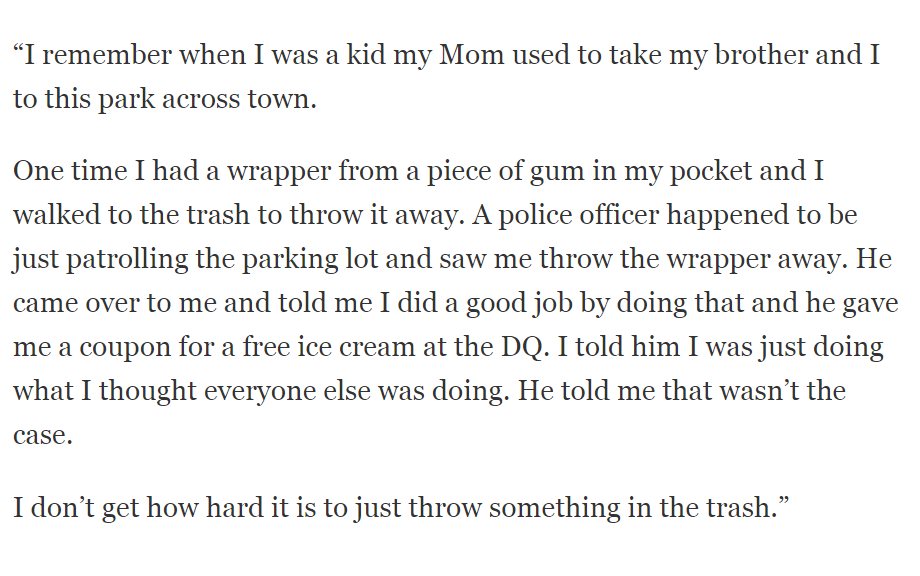Click the opening phrase "I remember"
Image resolution: width=920 pixels, height=576 pixels.
[99, 55]
